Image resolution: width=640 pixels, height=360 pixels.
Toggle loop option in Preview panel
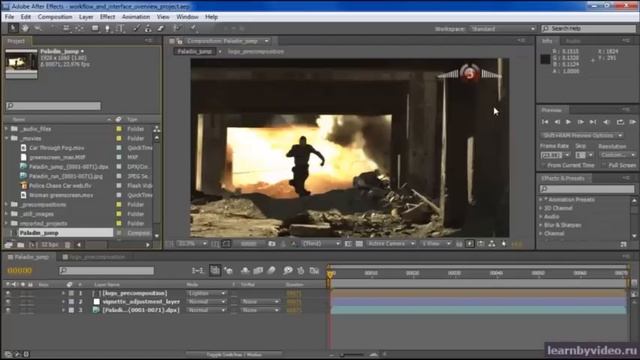[x=620, y=122]
